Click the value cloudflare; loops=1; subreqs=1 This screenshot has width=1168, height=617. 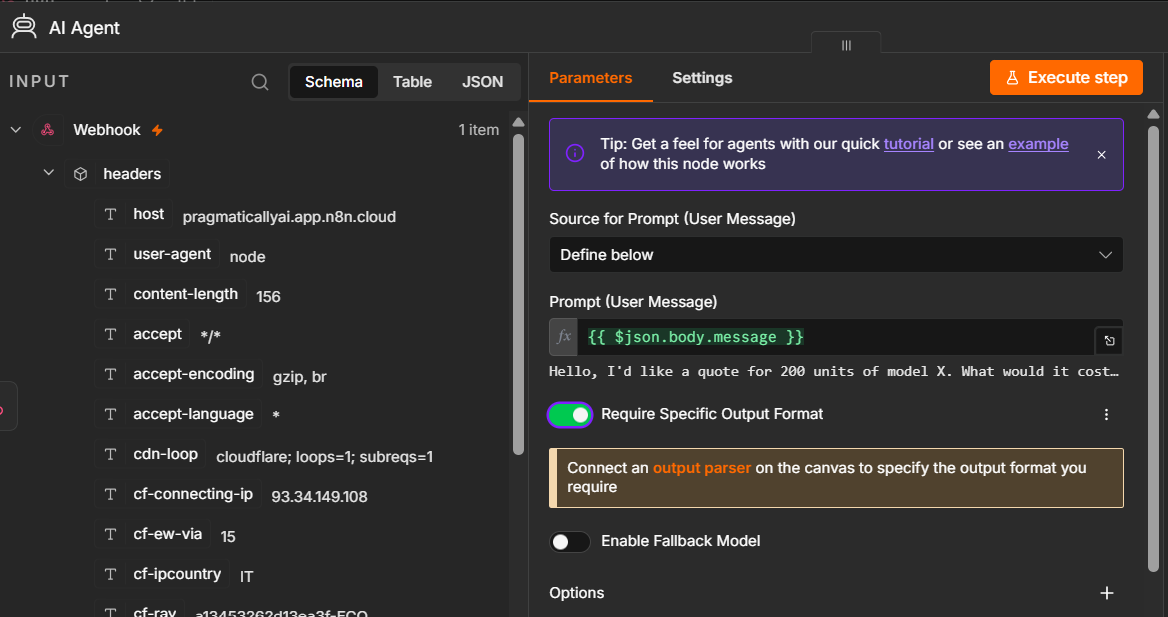tap(324, 457)
